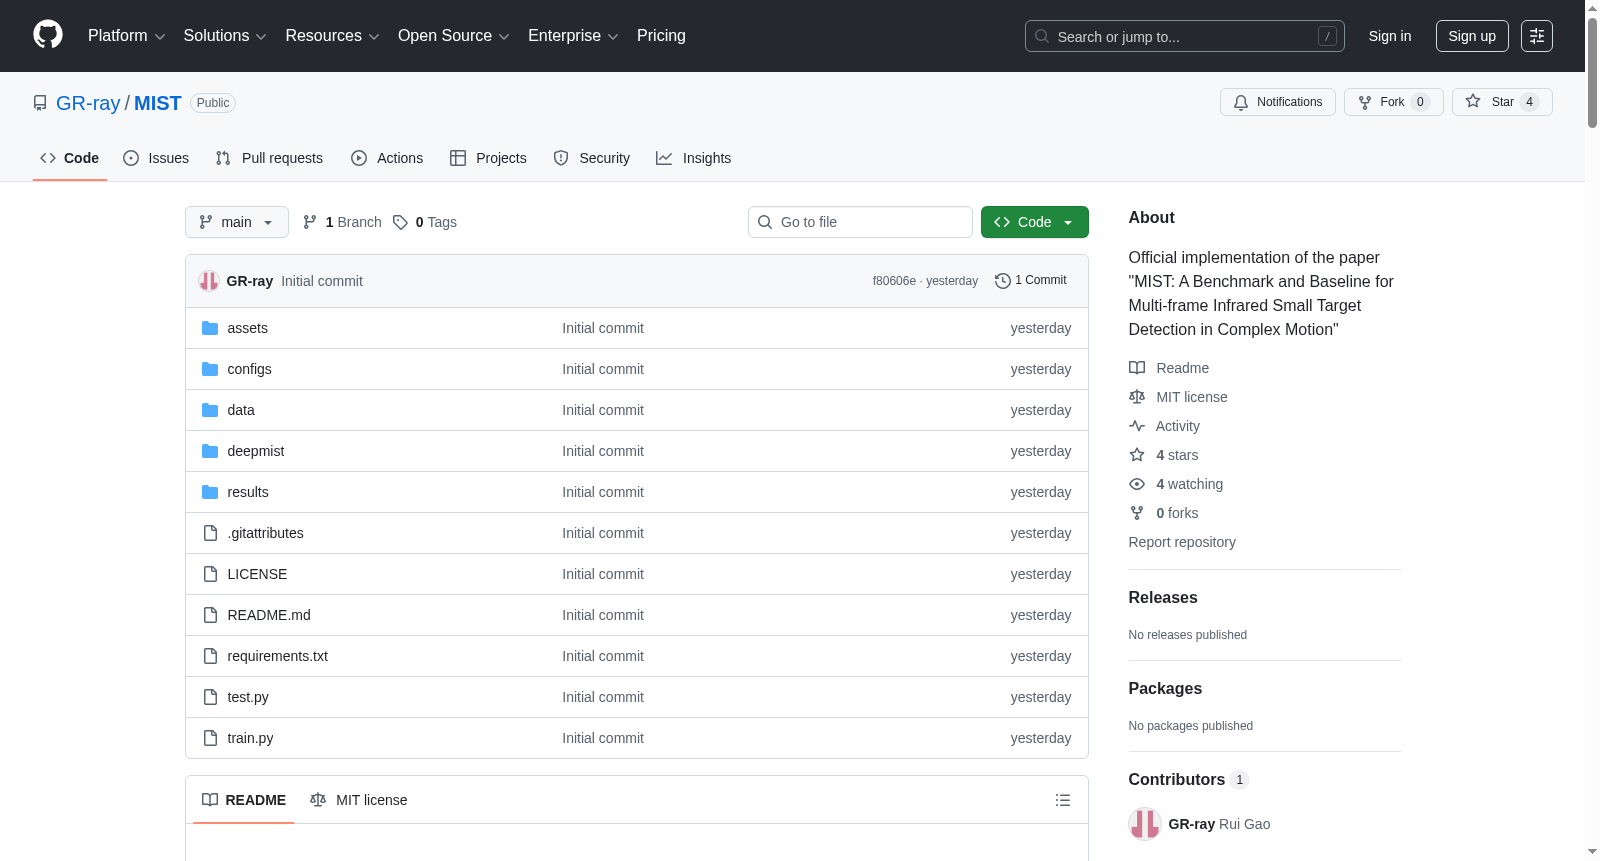Open the Security tab

(x=592, y=158)
